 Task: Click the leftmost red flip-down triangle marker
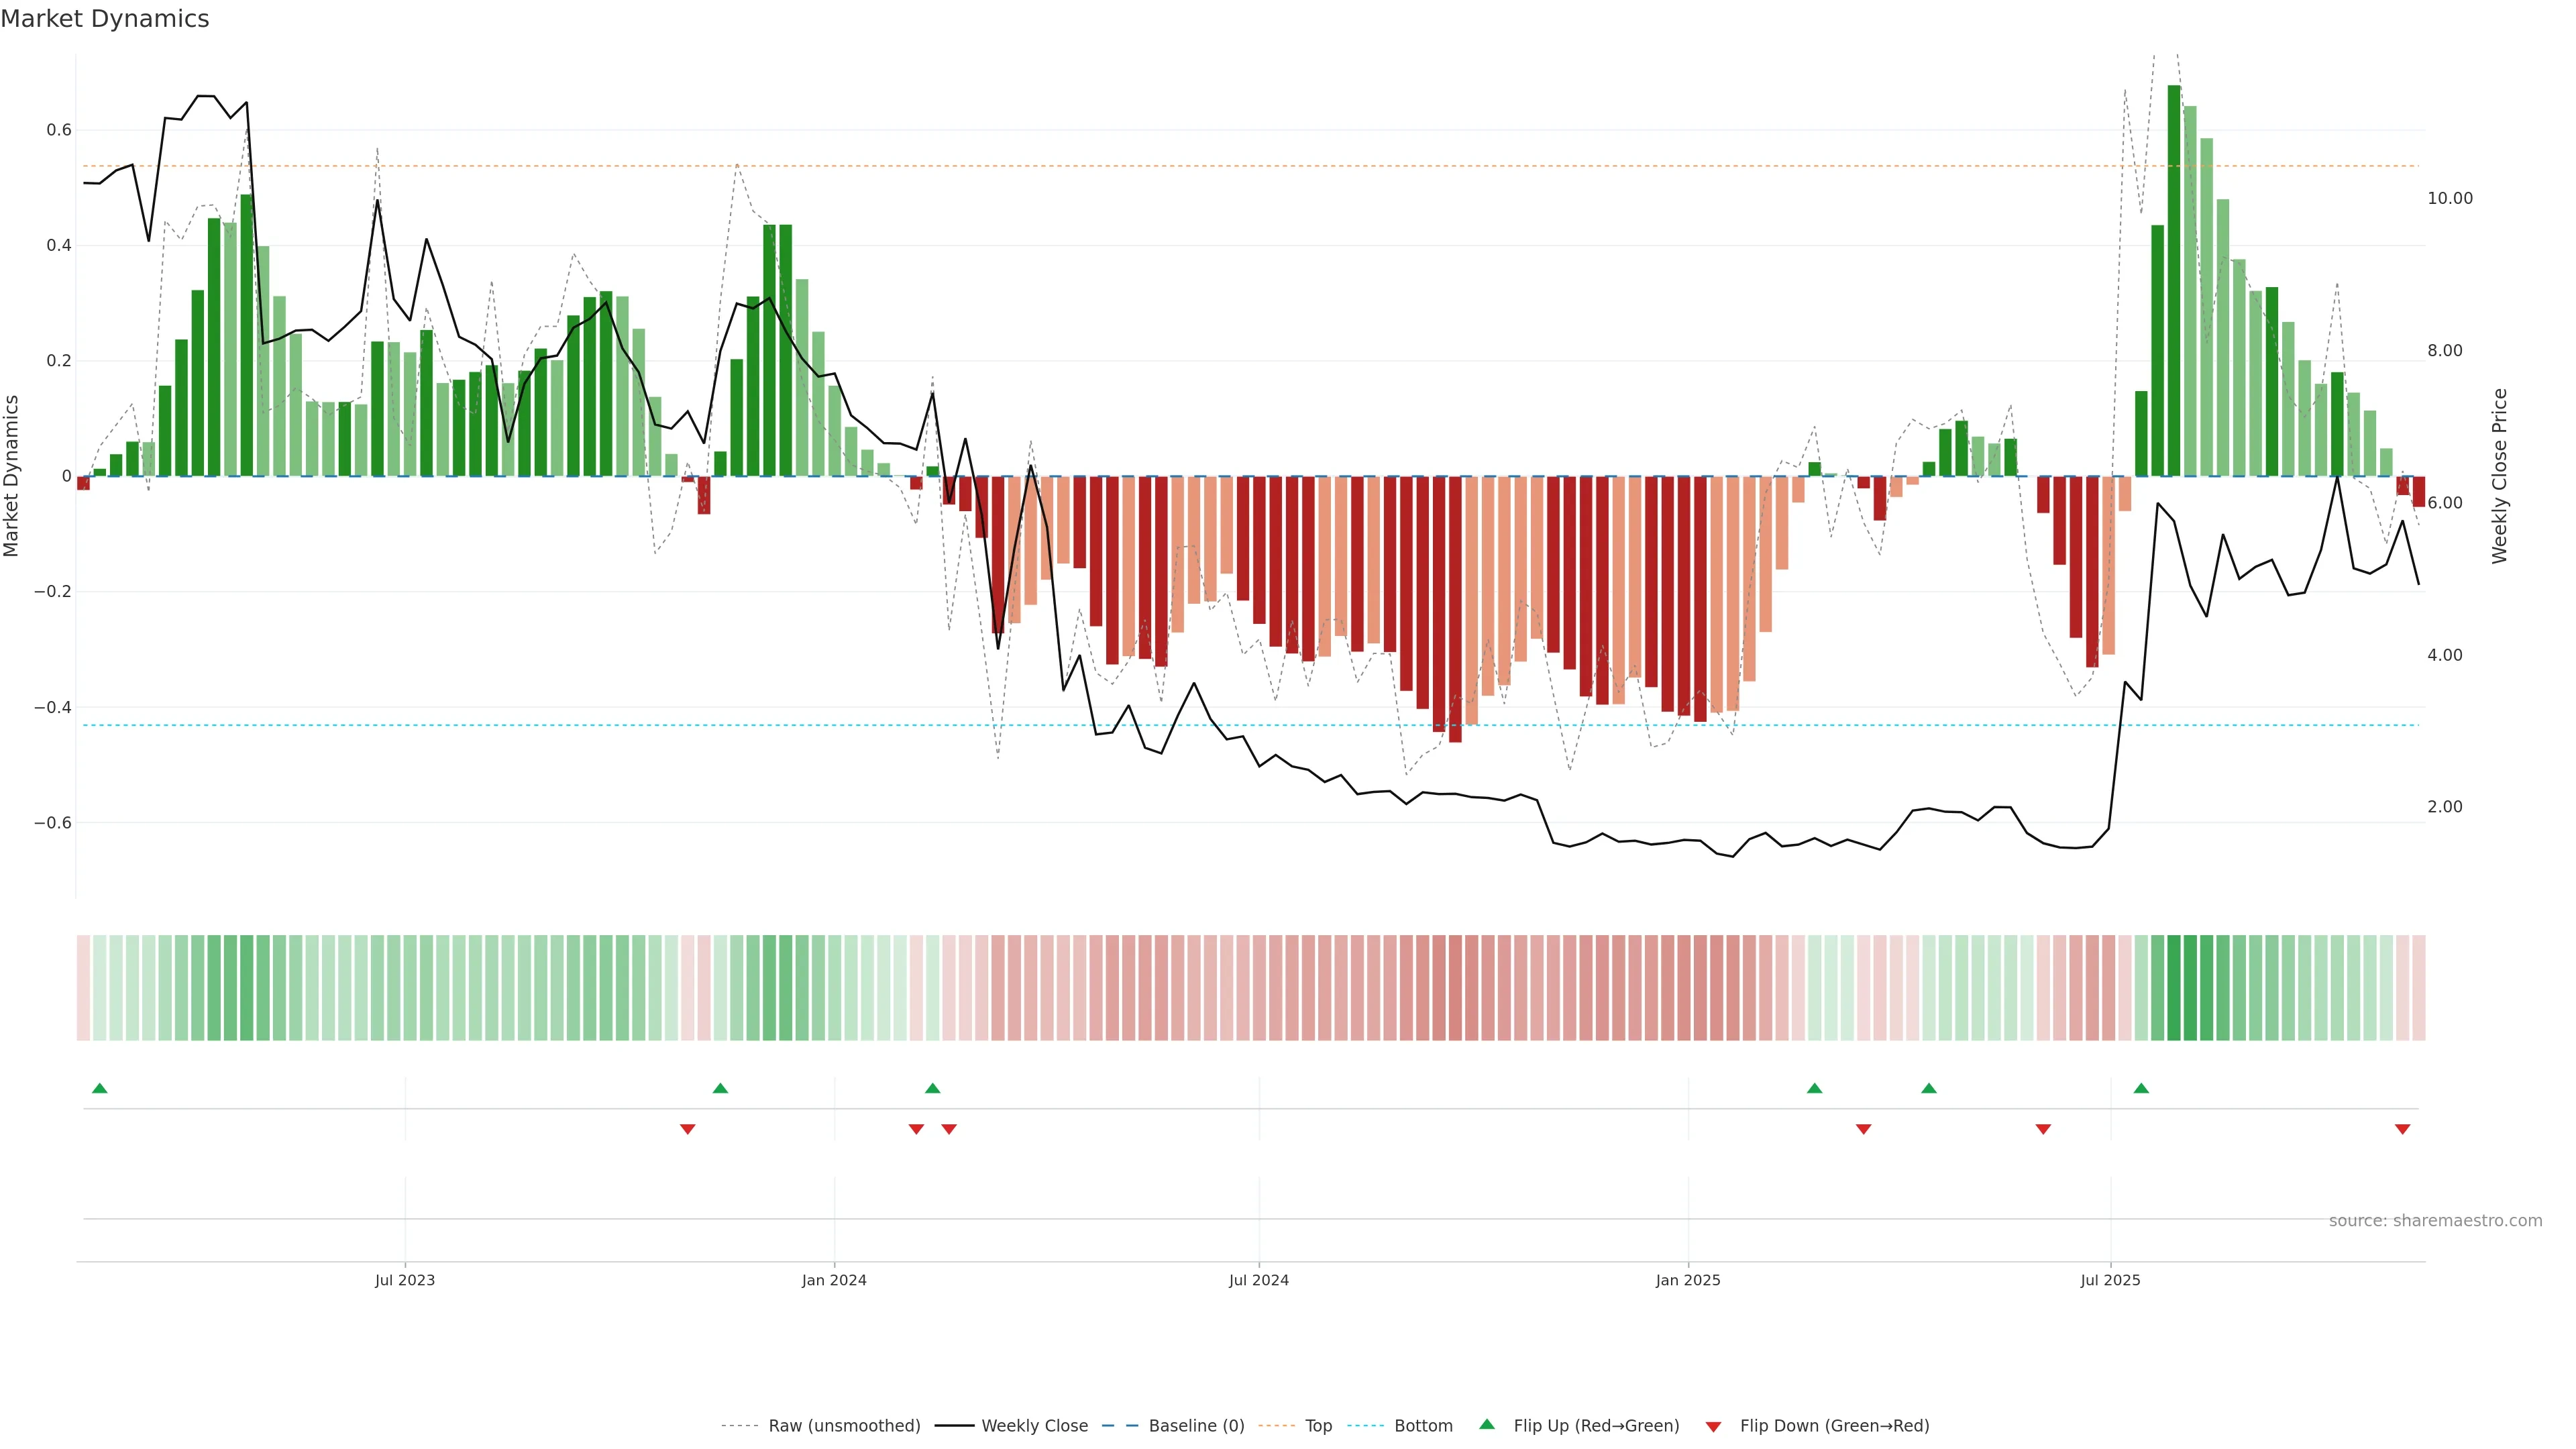[687, 1129]
